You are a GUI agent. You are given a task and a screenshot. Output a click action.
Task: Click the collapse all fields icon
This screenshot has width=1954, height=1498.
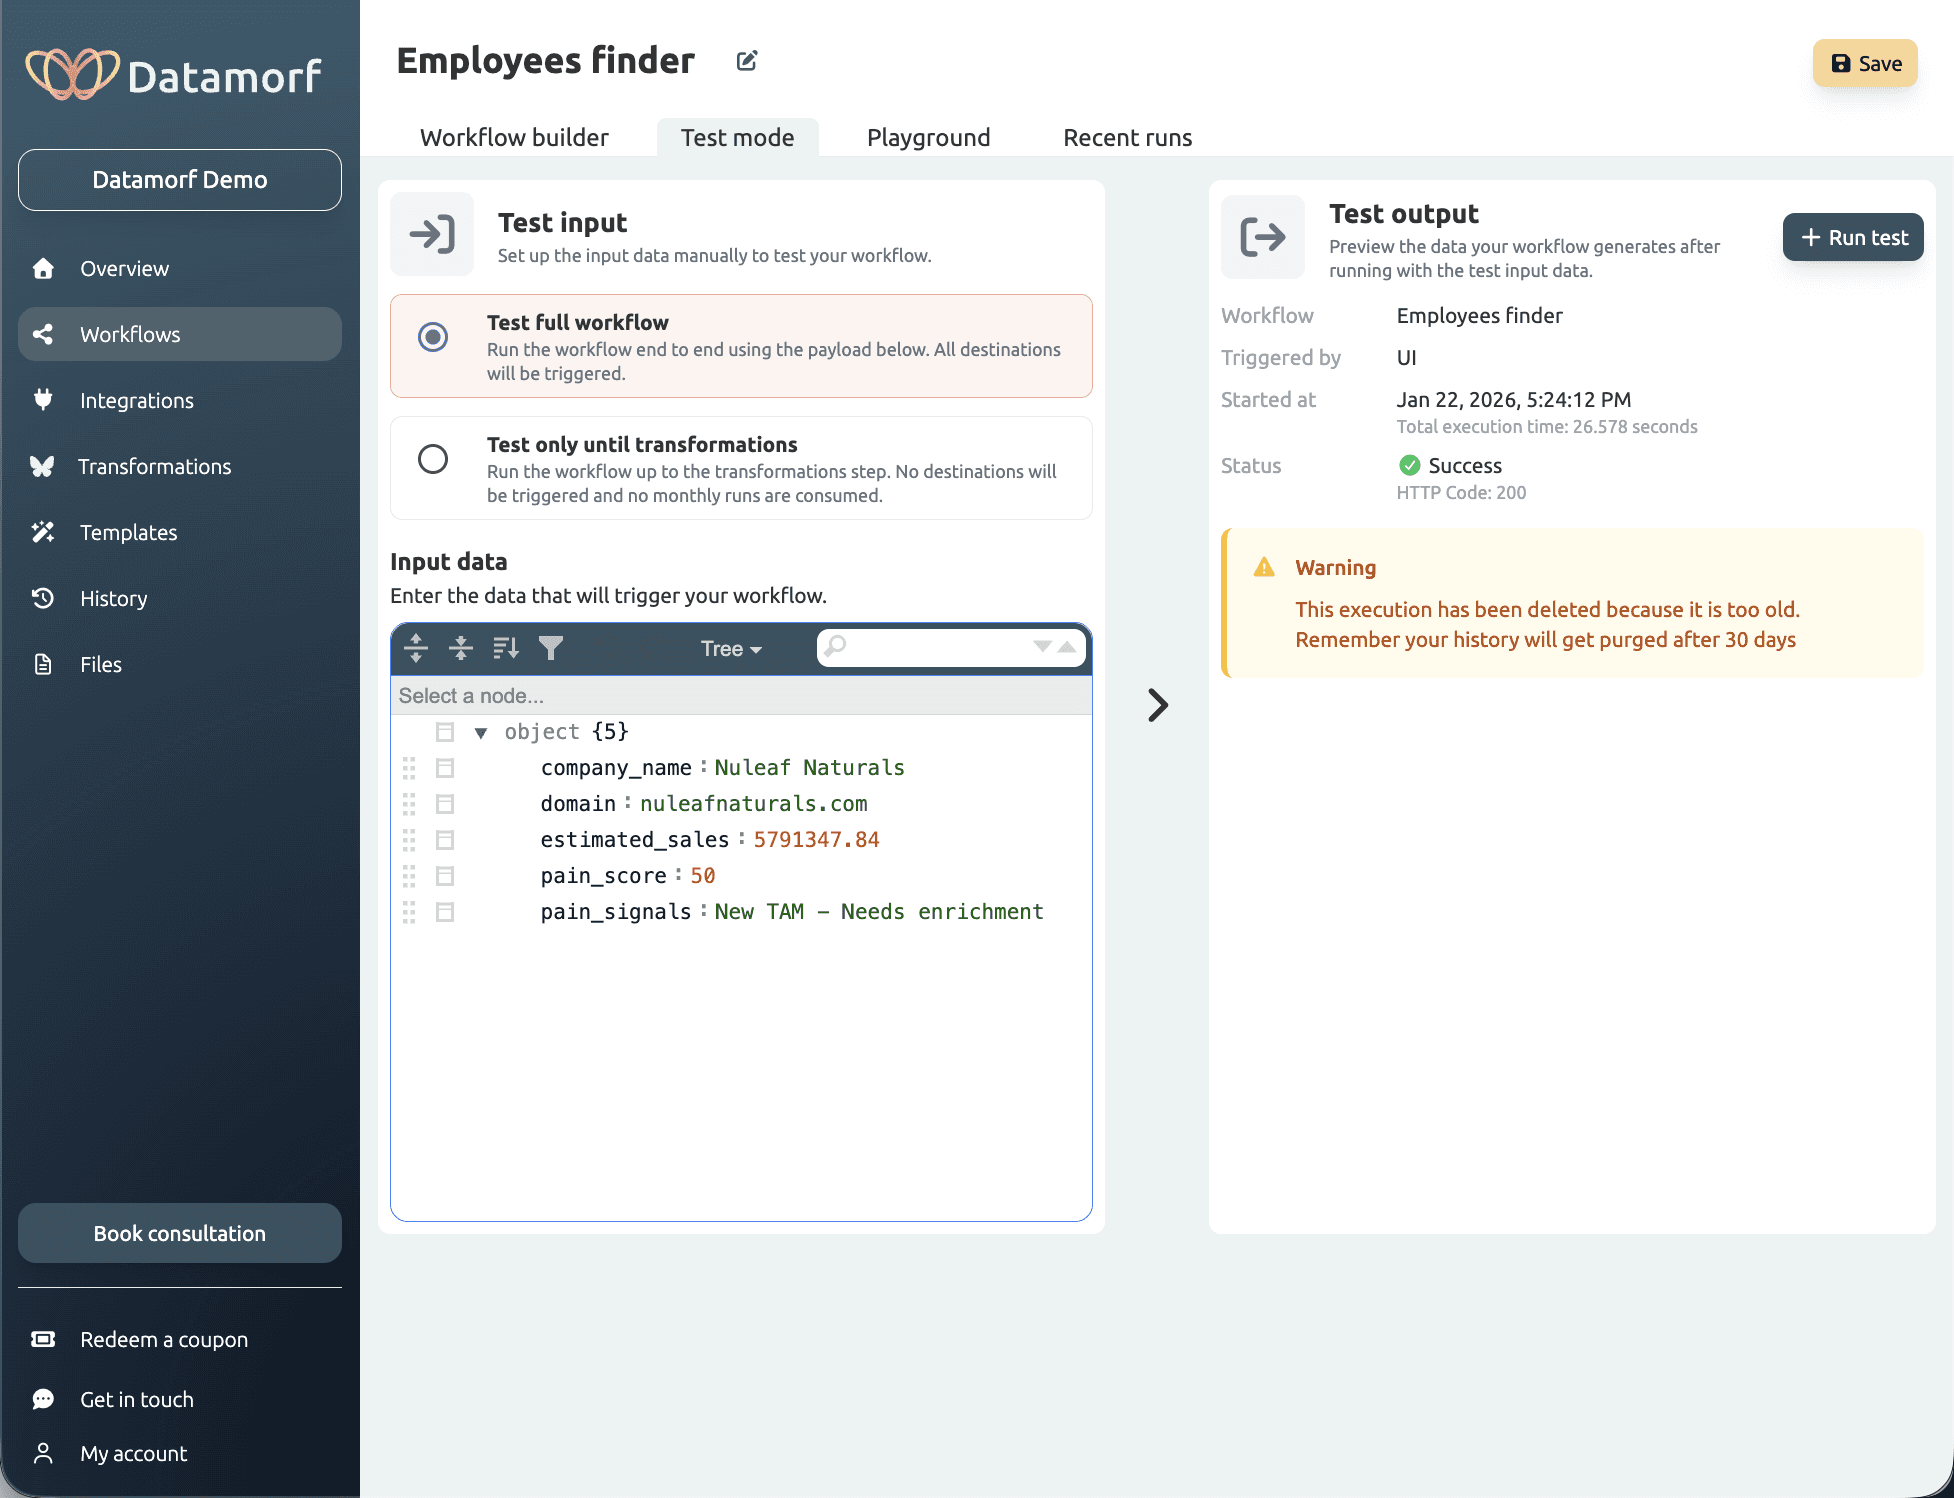click(x=461, y=648)
